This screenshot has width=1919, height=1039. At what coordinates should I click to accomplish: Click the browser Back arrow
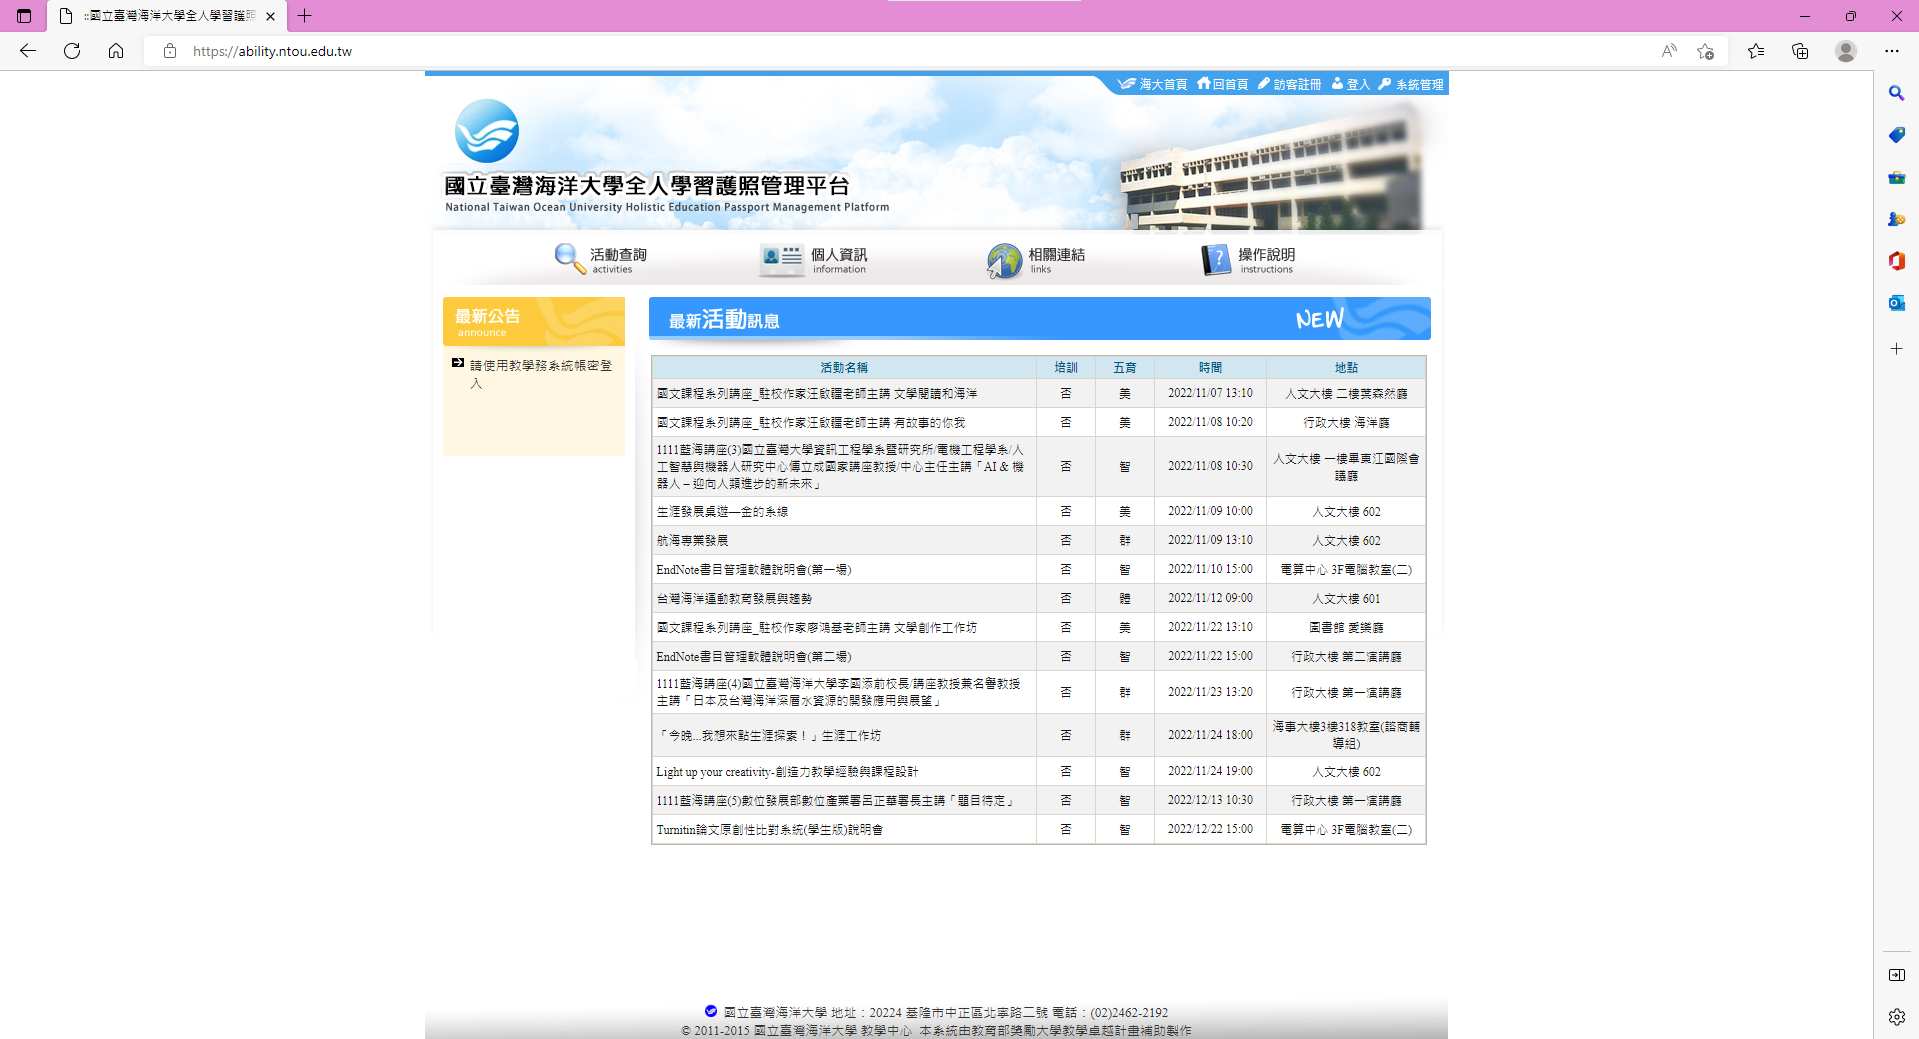point(28,51)
